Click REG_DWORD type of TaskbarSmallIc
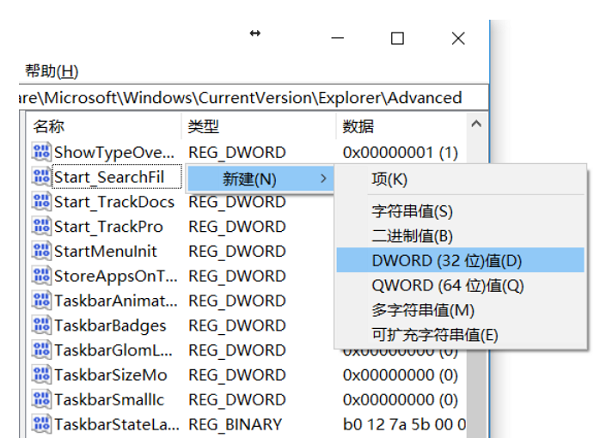Image resolution: width=600 pixels, height=438 pixels. point(237,400)
